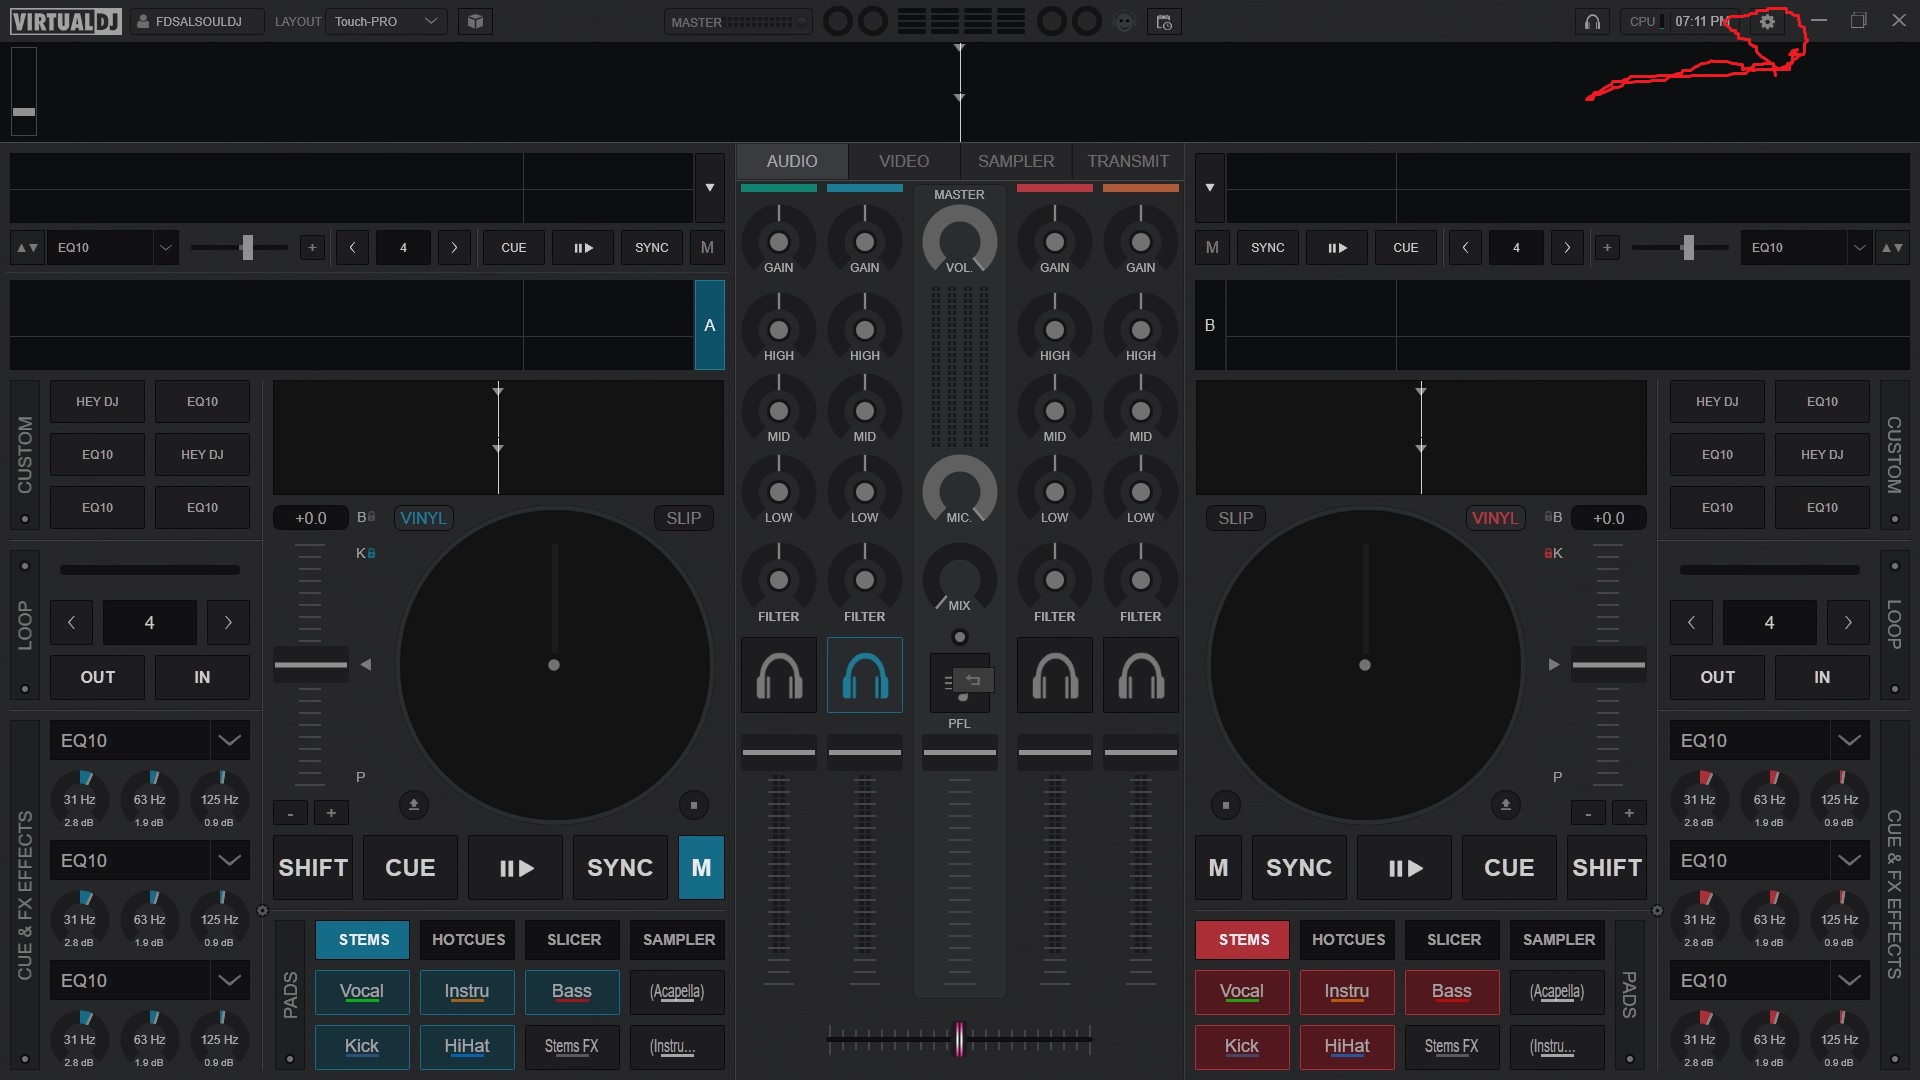Open EQ10 effect dropdown in right top bar
1920x1080 pixels.
tap(1807, 247)
